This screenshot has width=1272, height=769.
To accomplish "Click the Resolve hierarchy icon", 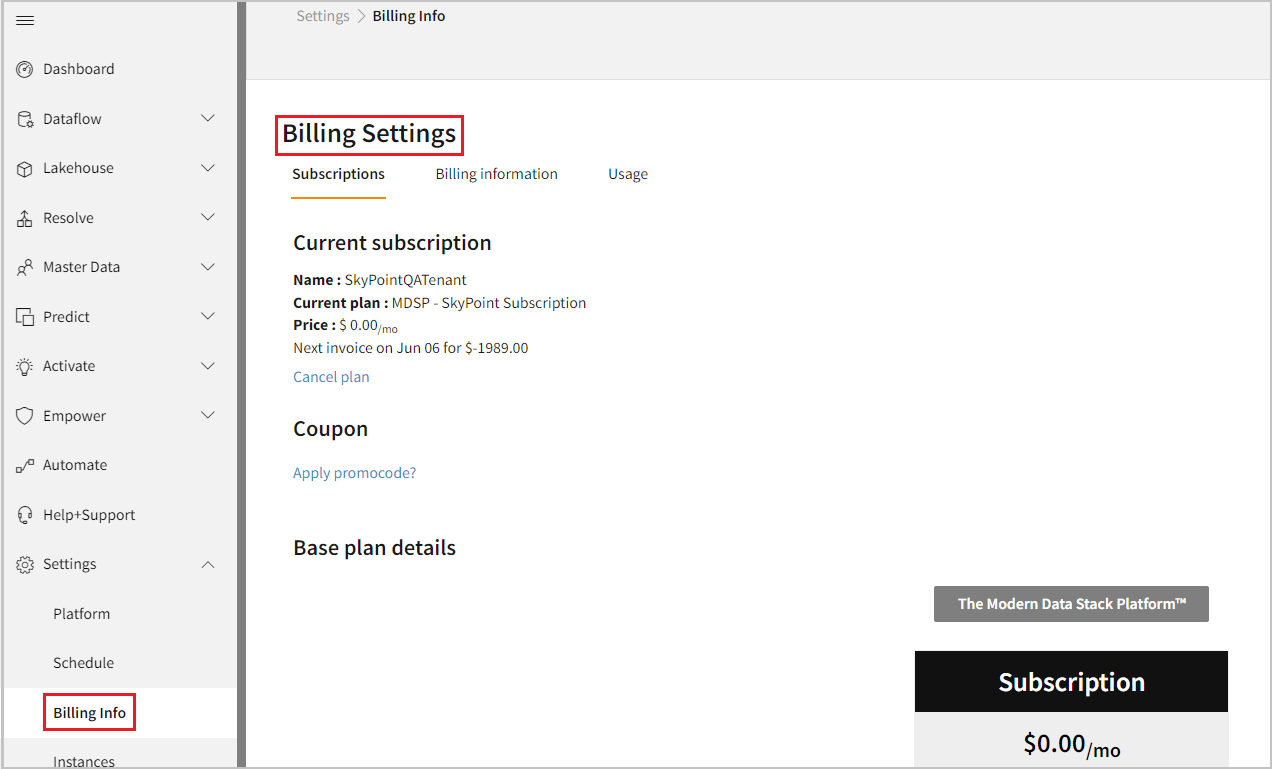I will click(25, 218).
